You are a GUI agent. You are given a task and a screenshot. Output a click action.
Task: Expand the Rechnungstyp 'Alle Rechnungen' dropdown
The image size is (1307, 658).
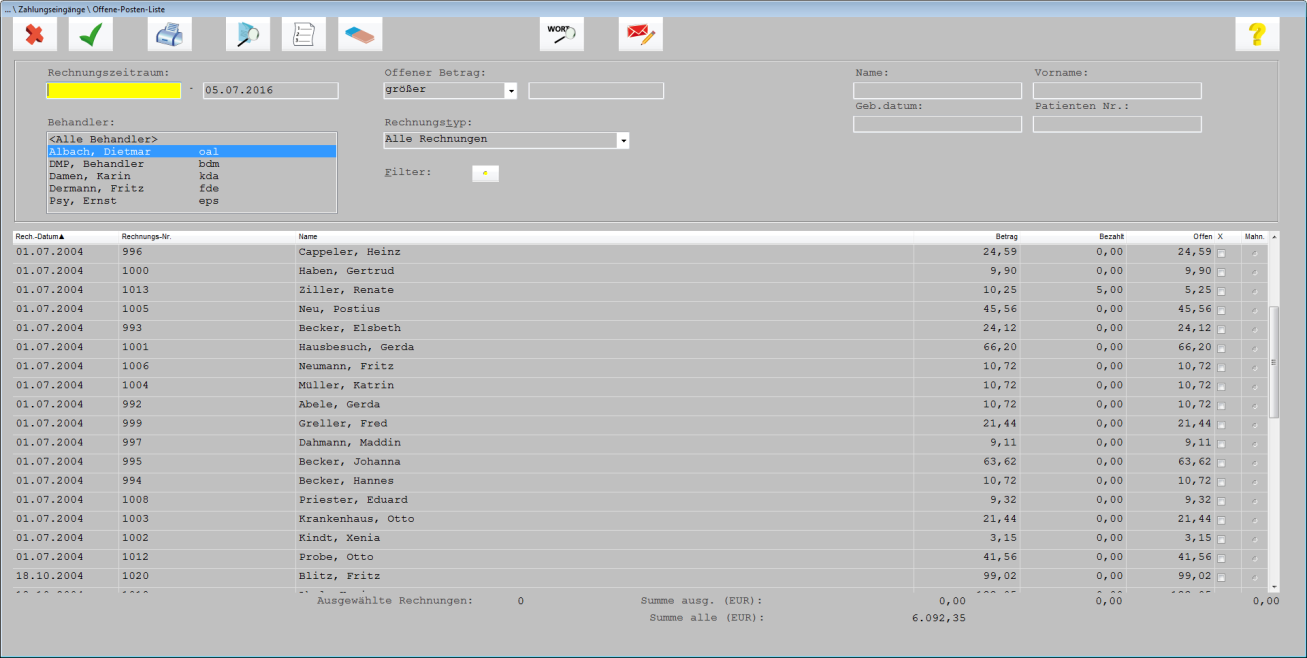pos(623,141)
